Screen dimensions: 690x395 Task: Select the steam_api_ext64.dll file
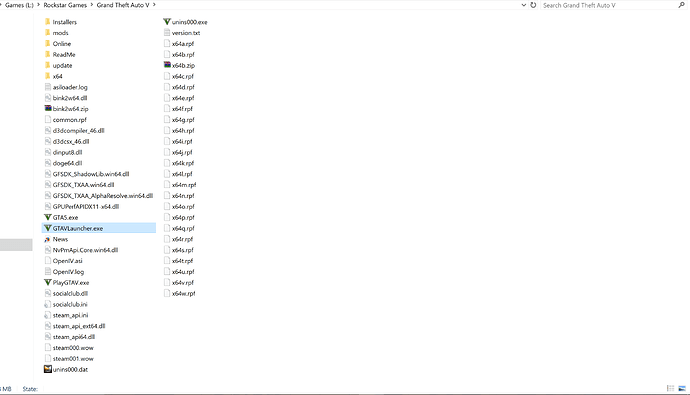[x=79, y=326]
